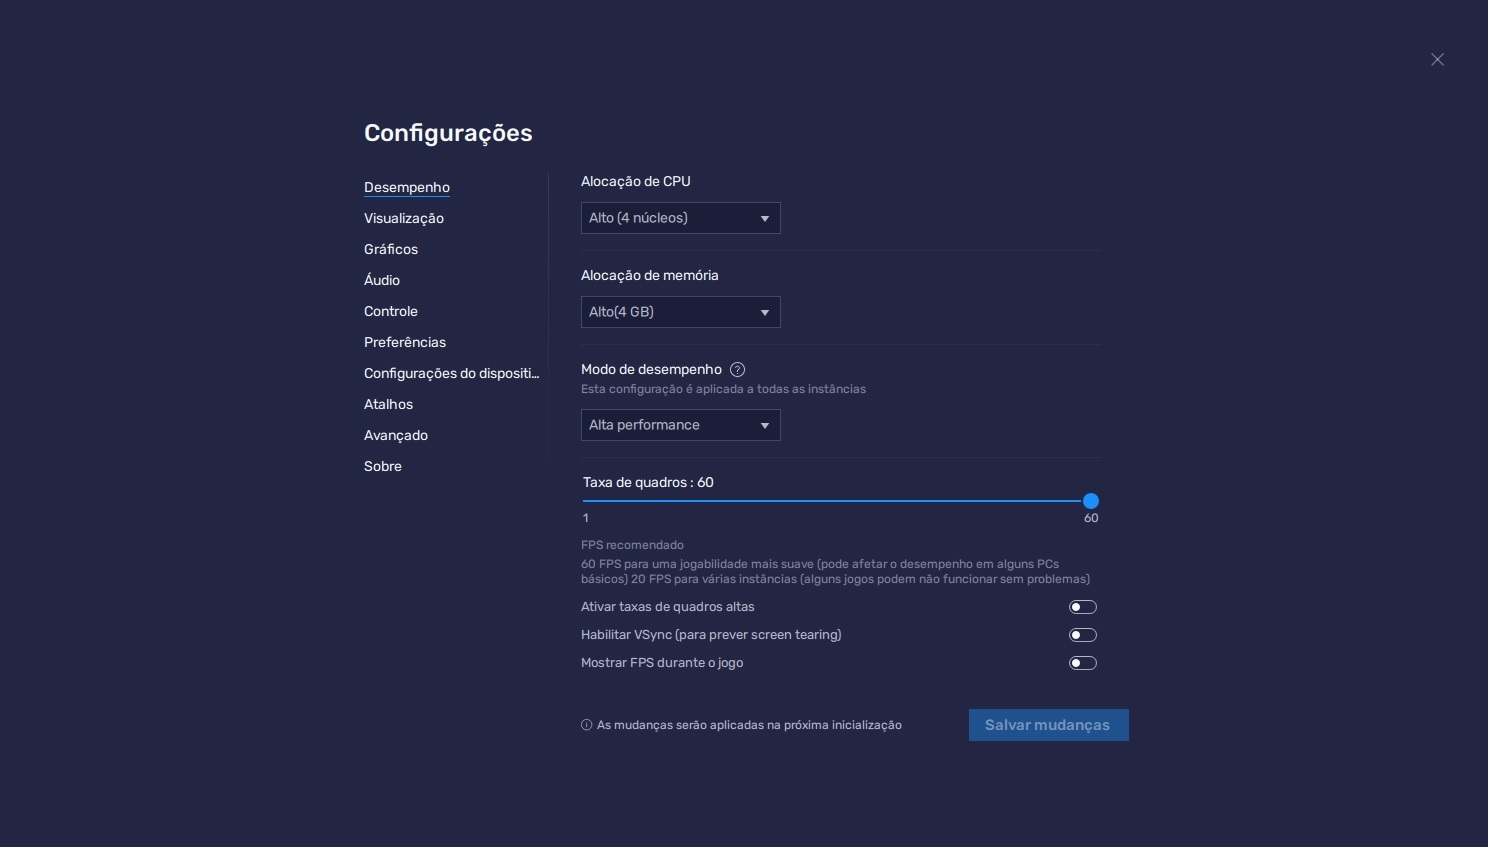Go to the Gráficos section
Image resolution: width=1488 pixels, height=847 pixels.
tap(391, 249)
